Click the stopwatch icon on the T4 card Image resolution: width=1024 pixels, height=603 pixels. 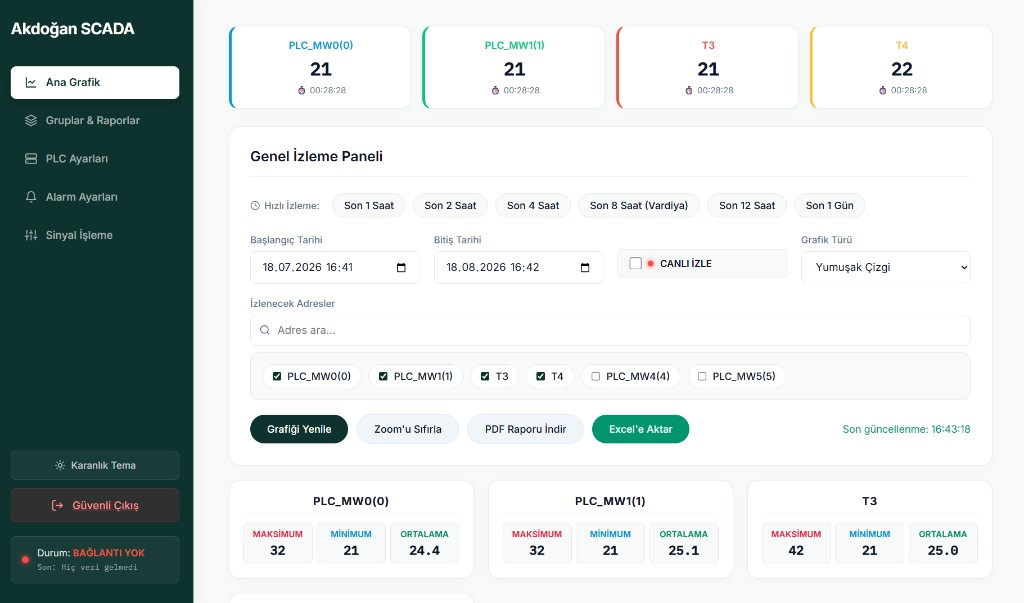[x=882, y=90]
